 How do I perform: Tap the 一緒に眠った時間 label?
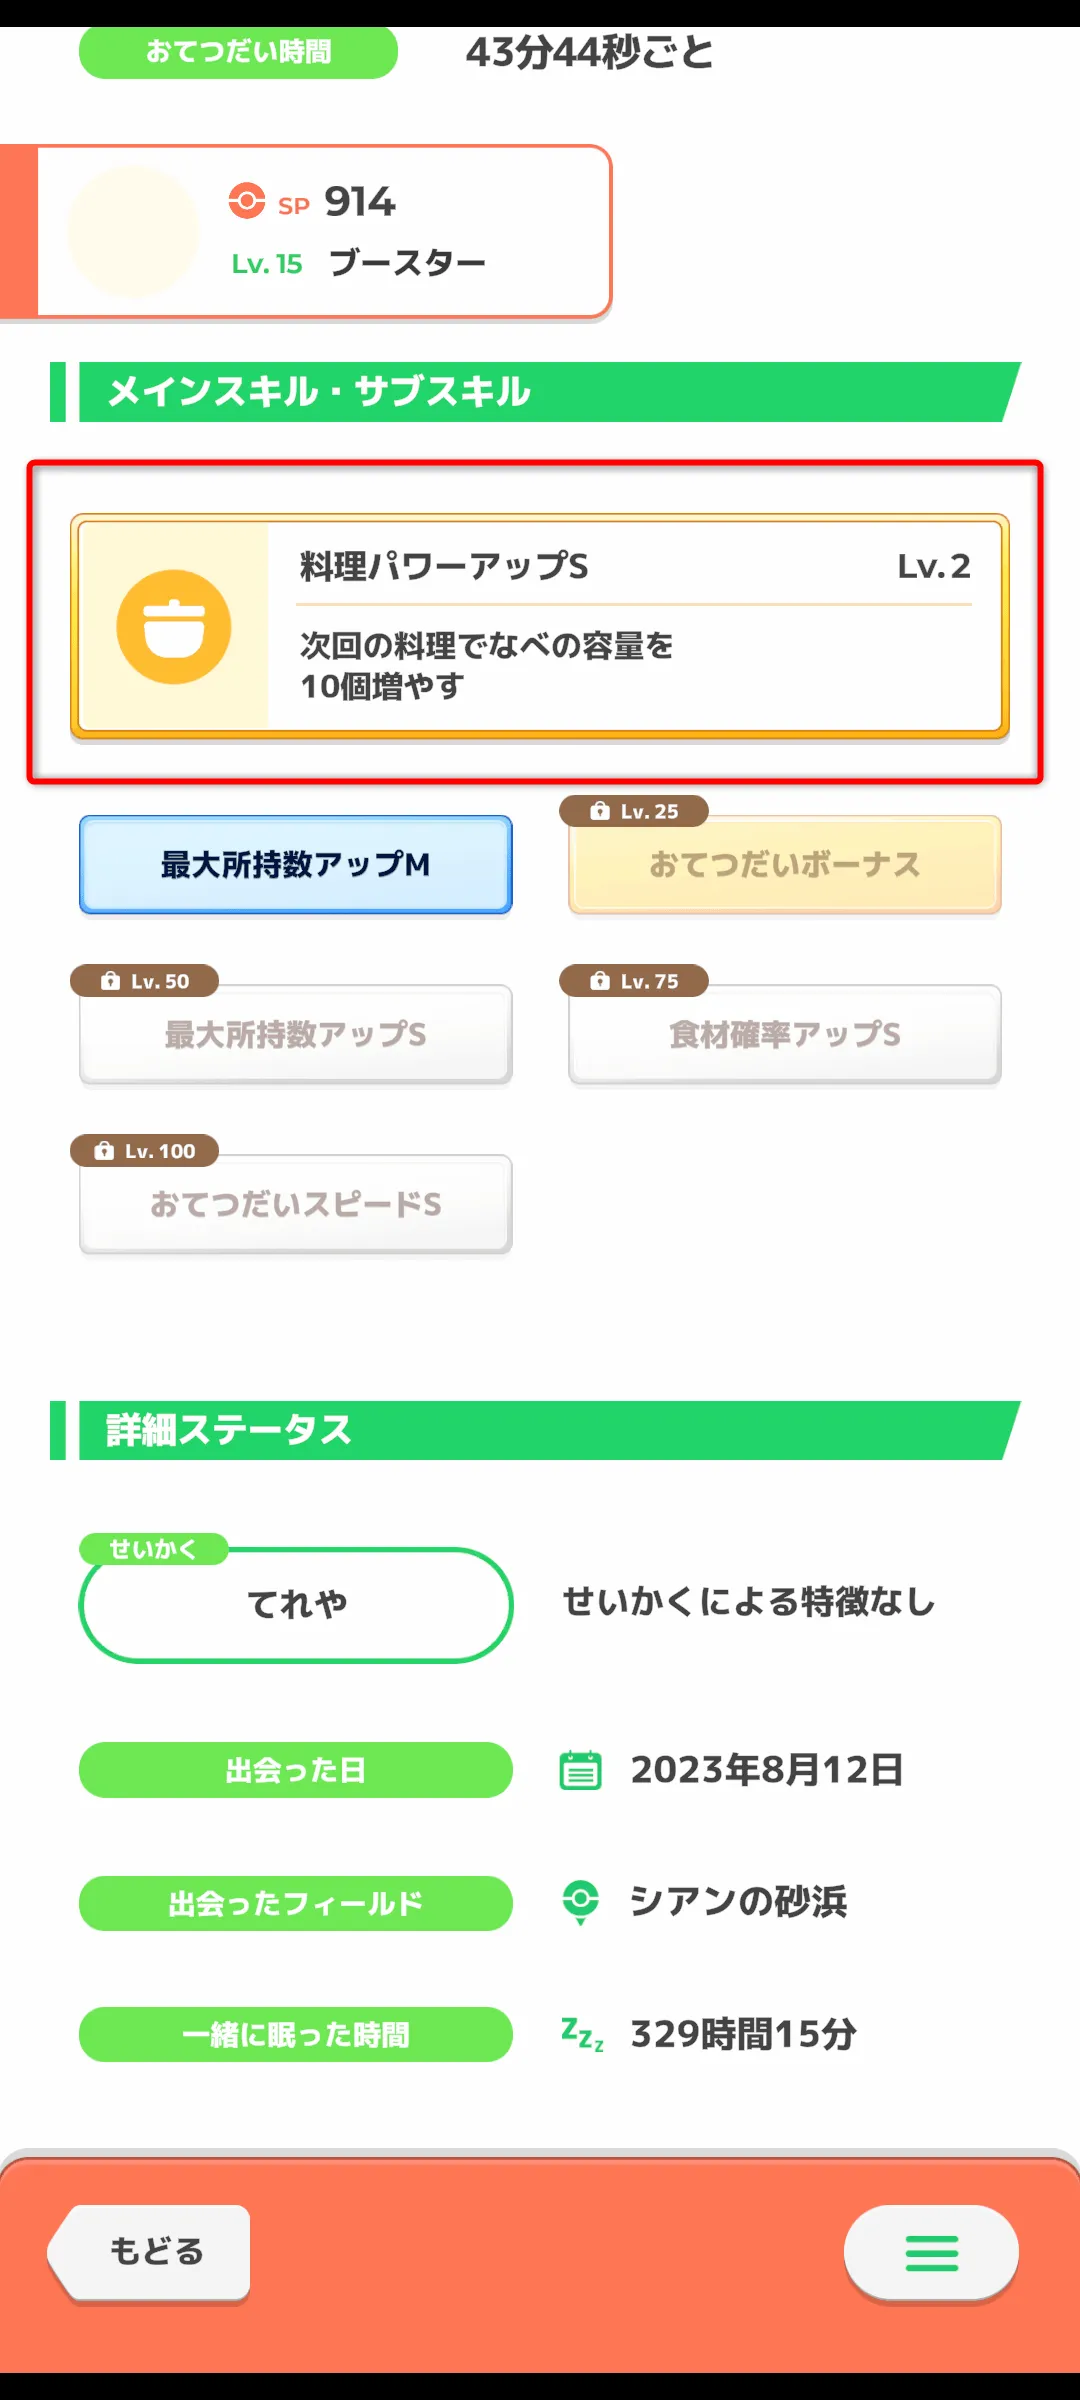[296, 2034]
